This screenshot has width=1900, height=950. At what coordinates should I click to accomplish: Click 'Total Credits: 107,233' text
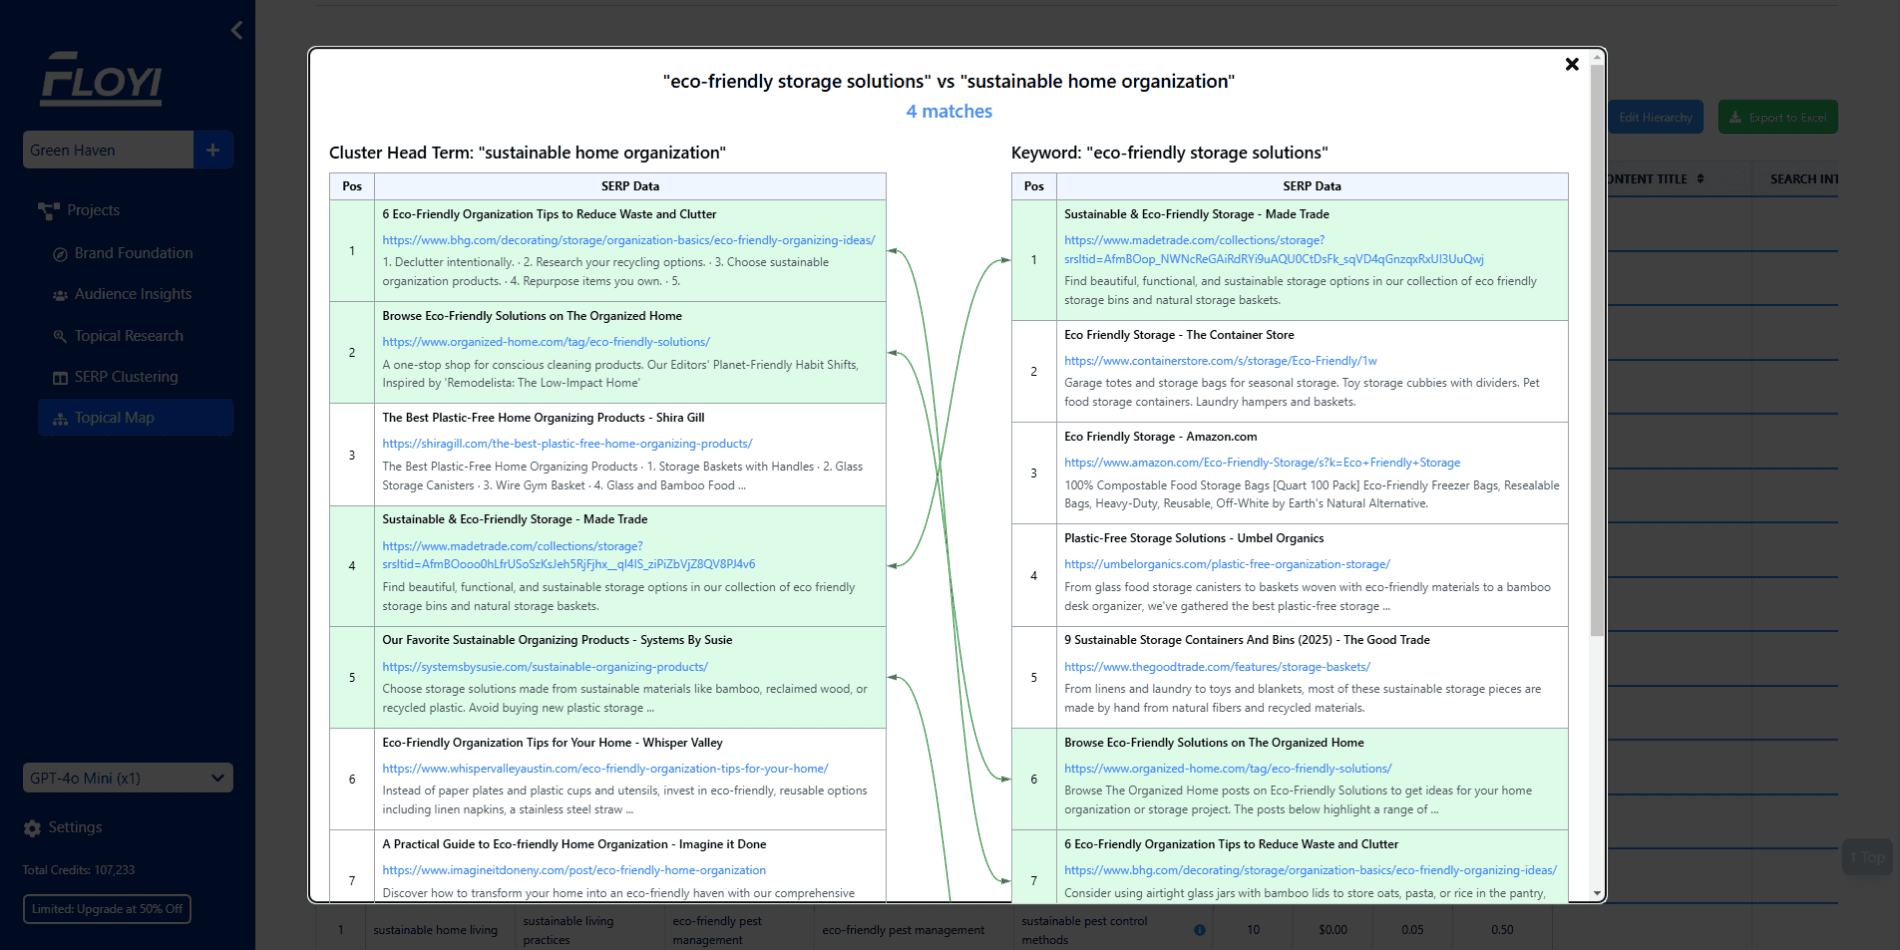(x=79, y=870)
